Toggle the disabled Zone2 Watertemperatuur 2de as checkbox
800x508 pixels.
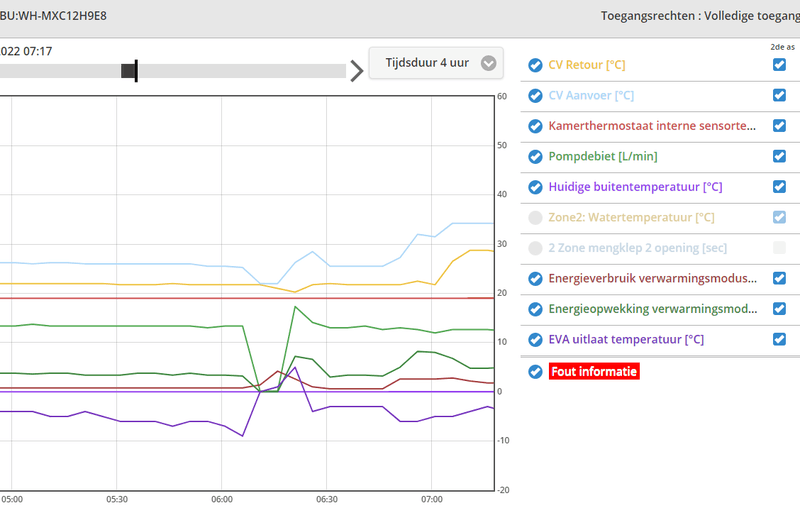[779, 217]
